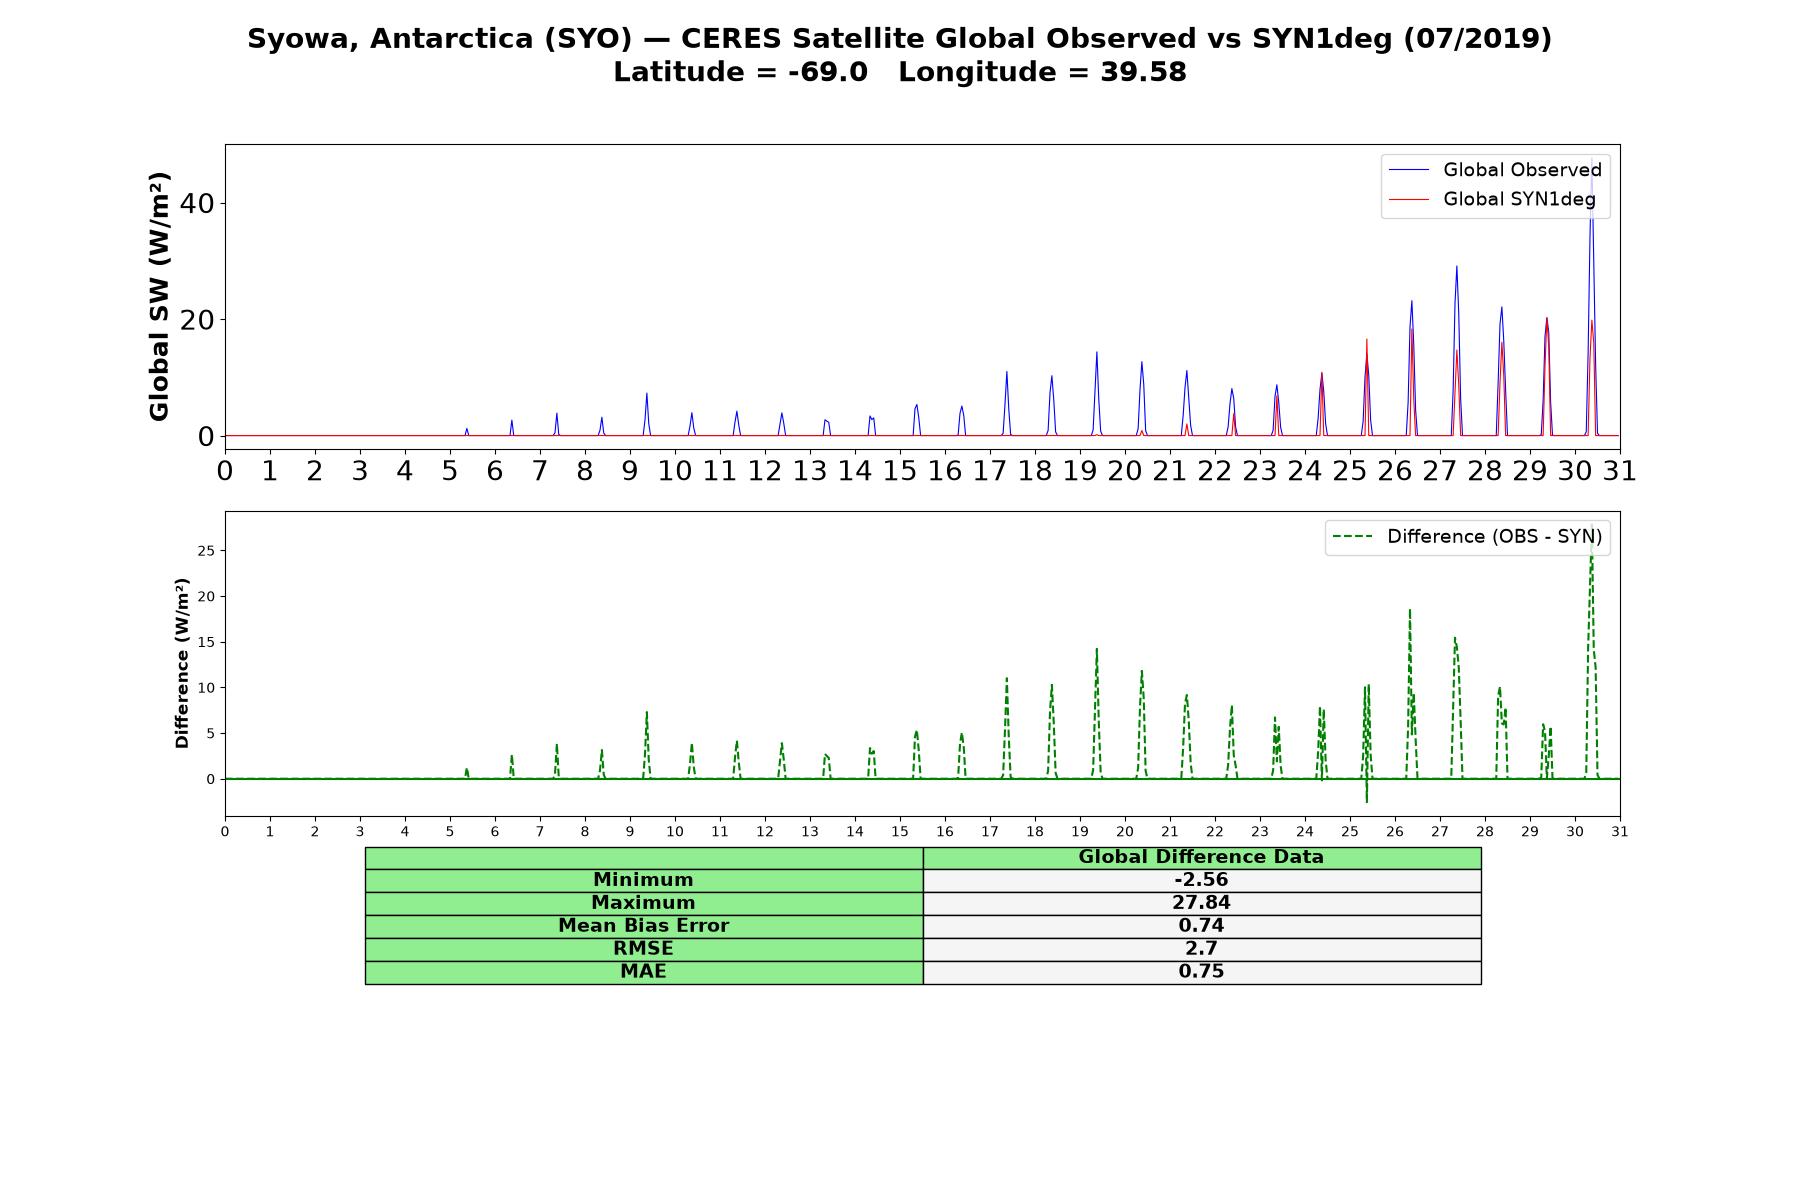Select the Minimum row label in table

pos(644,880)
